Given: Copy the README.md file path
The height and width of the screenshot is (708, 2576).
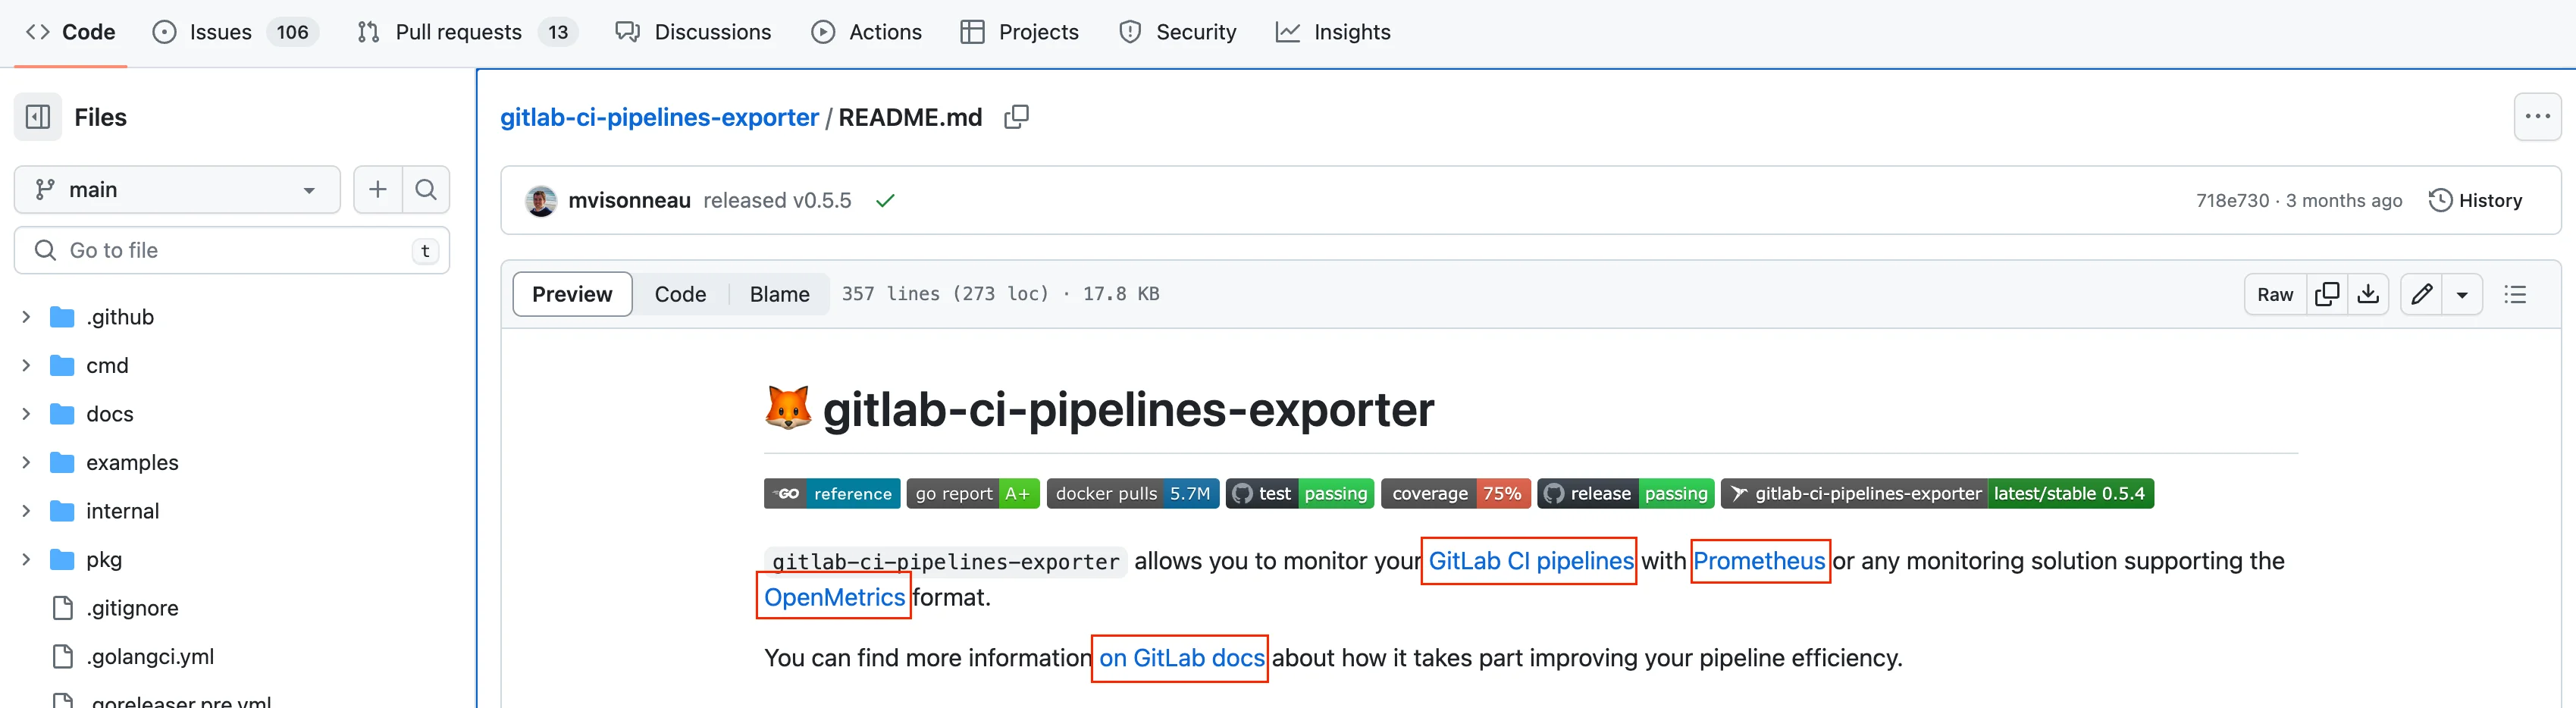Looking at the screenshot, I should [1016, 117].
